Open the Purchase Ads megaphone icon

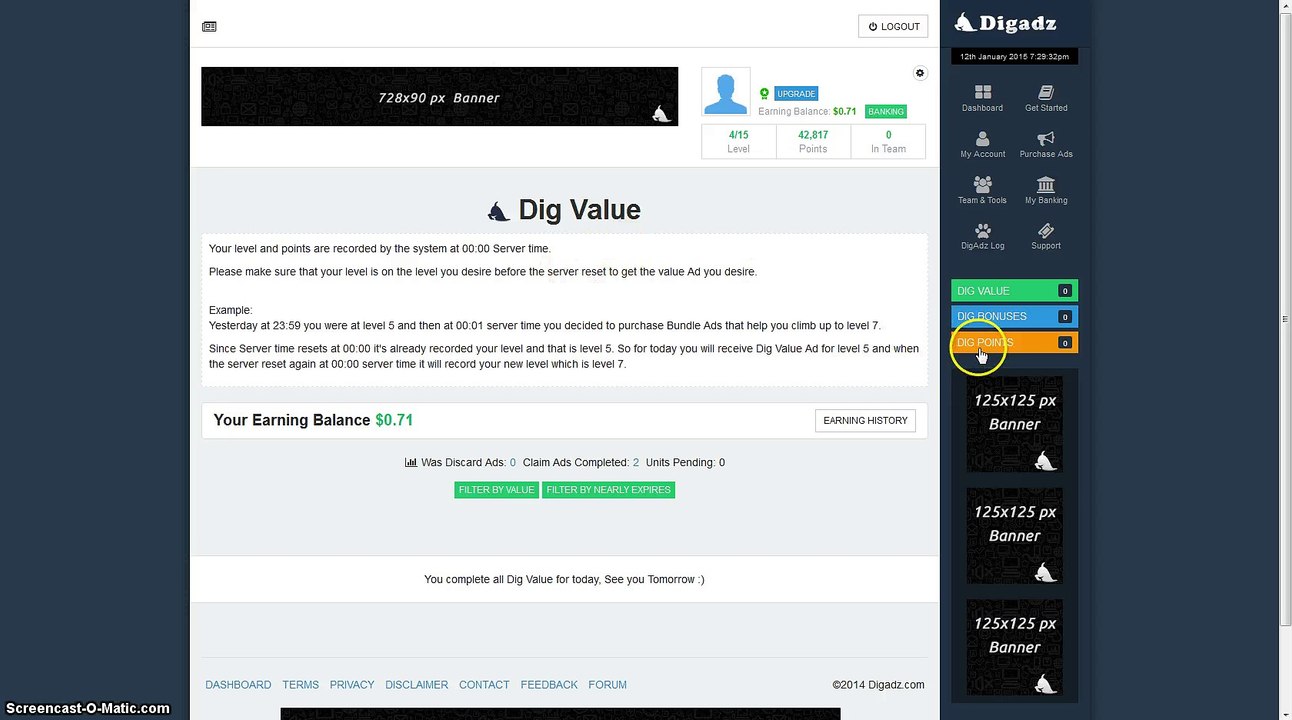[x=1046, y=144]
